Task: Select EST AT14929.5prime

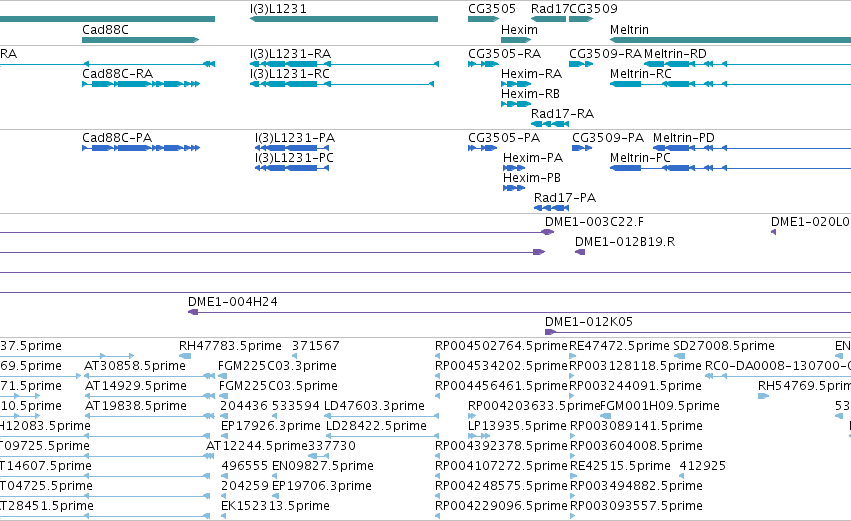Action: click(149, 396)
